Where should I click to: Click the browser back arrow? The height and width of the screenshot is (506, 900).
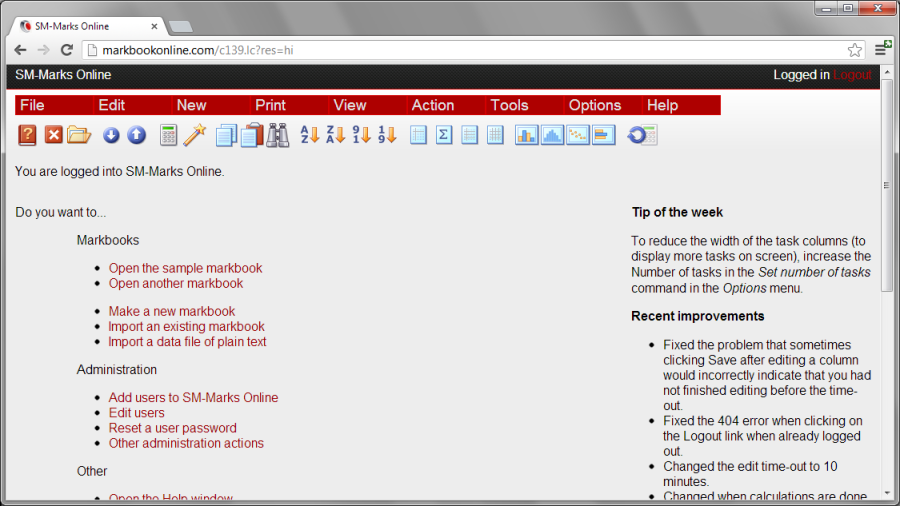20,50
